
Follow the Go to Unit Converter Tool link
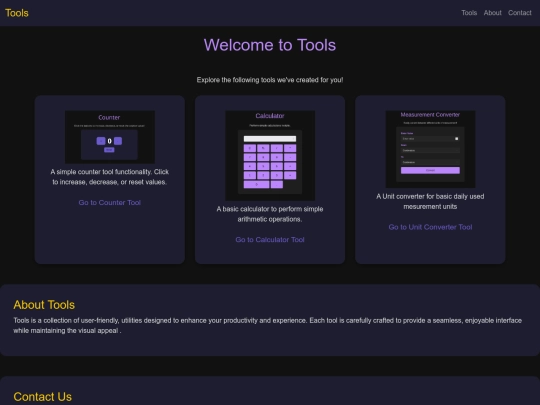coord(430,227)
